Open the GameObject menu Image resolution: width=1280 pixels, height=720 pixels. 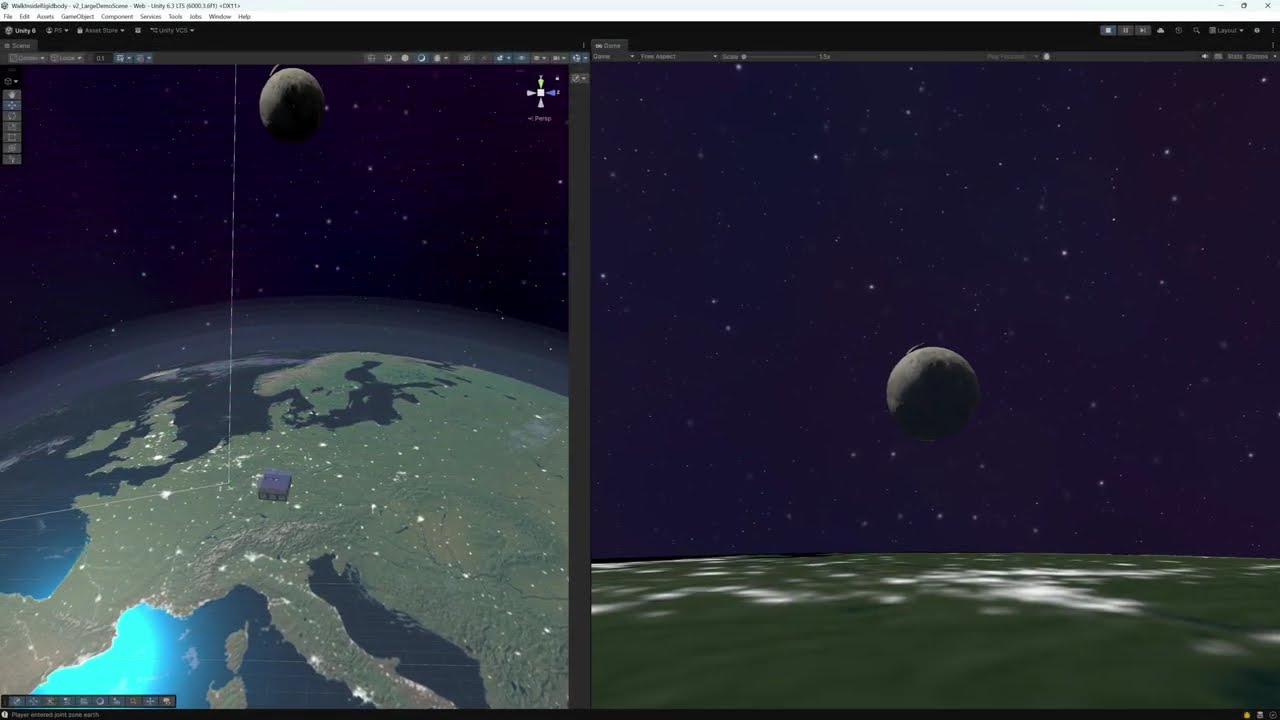pos(78,17)
